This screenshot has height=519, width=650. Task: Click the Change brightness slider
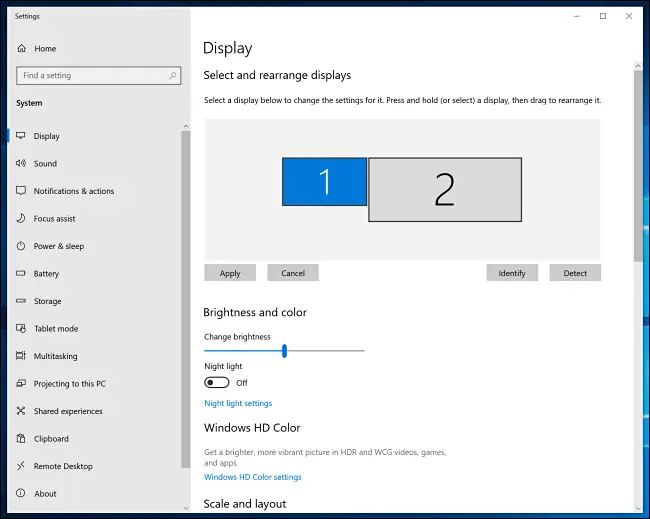(x=284, y=350)
